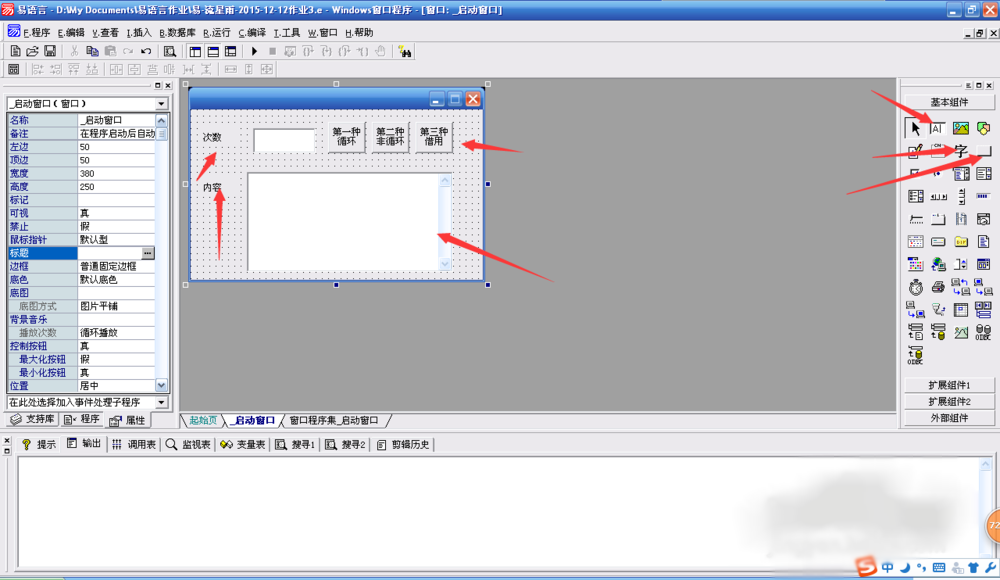Select the timer clock component icon
Image resolution: width=1000 pixels, height=580 pixels.
pyautogui.click(x=915, y=287)
